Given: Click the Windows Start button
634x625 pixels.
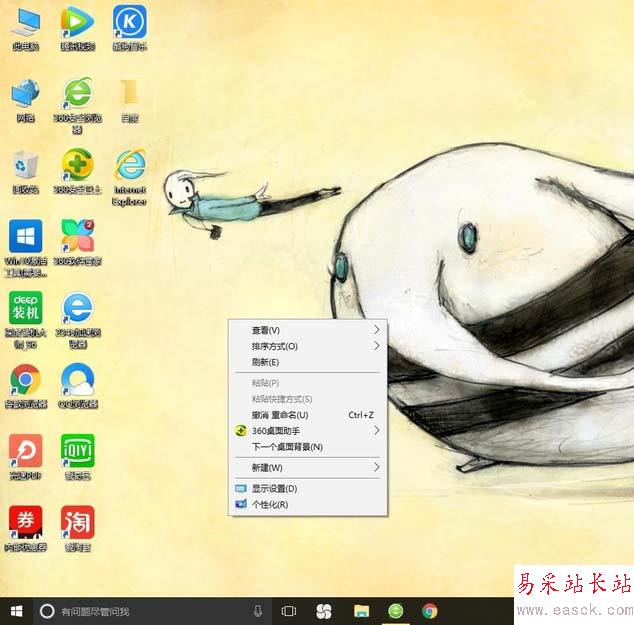Looking at the screenshot, I should pos(16,610).
